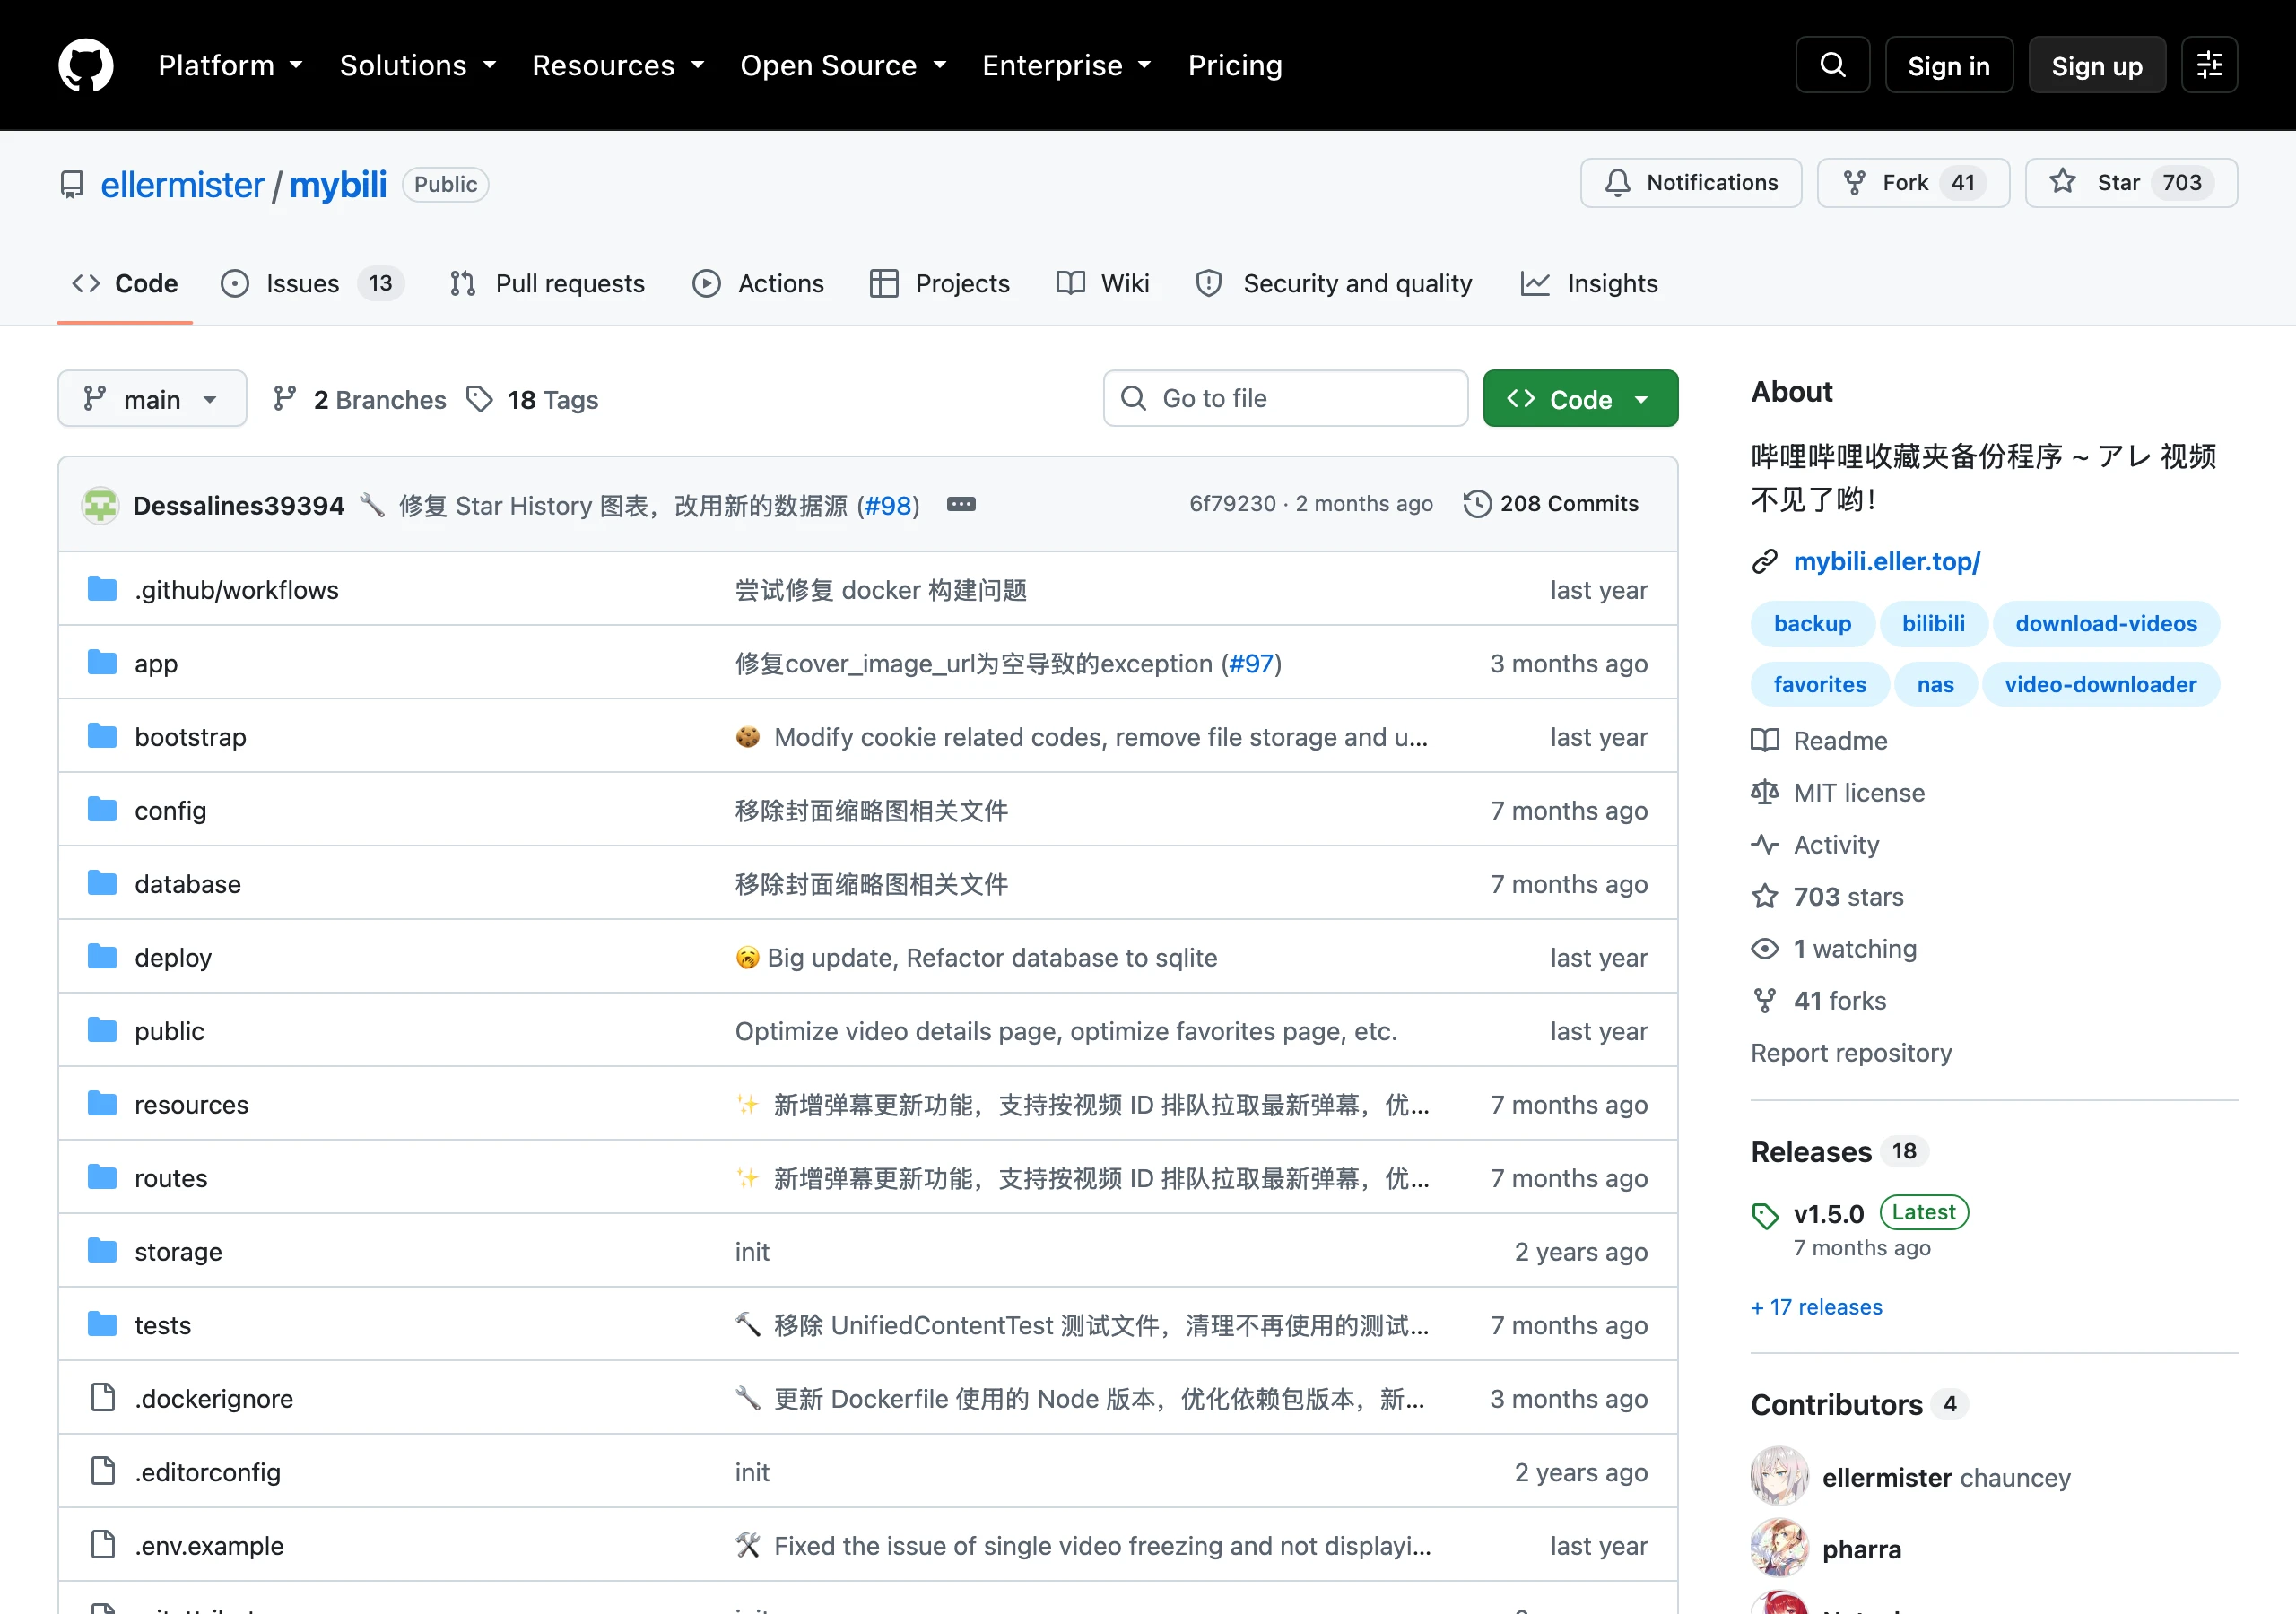This screenshot has width=2296, height=1614.
Task: Click the Dessalines39394 avatar
Action: tap(100, 505)
